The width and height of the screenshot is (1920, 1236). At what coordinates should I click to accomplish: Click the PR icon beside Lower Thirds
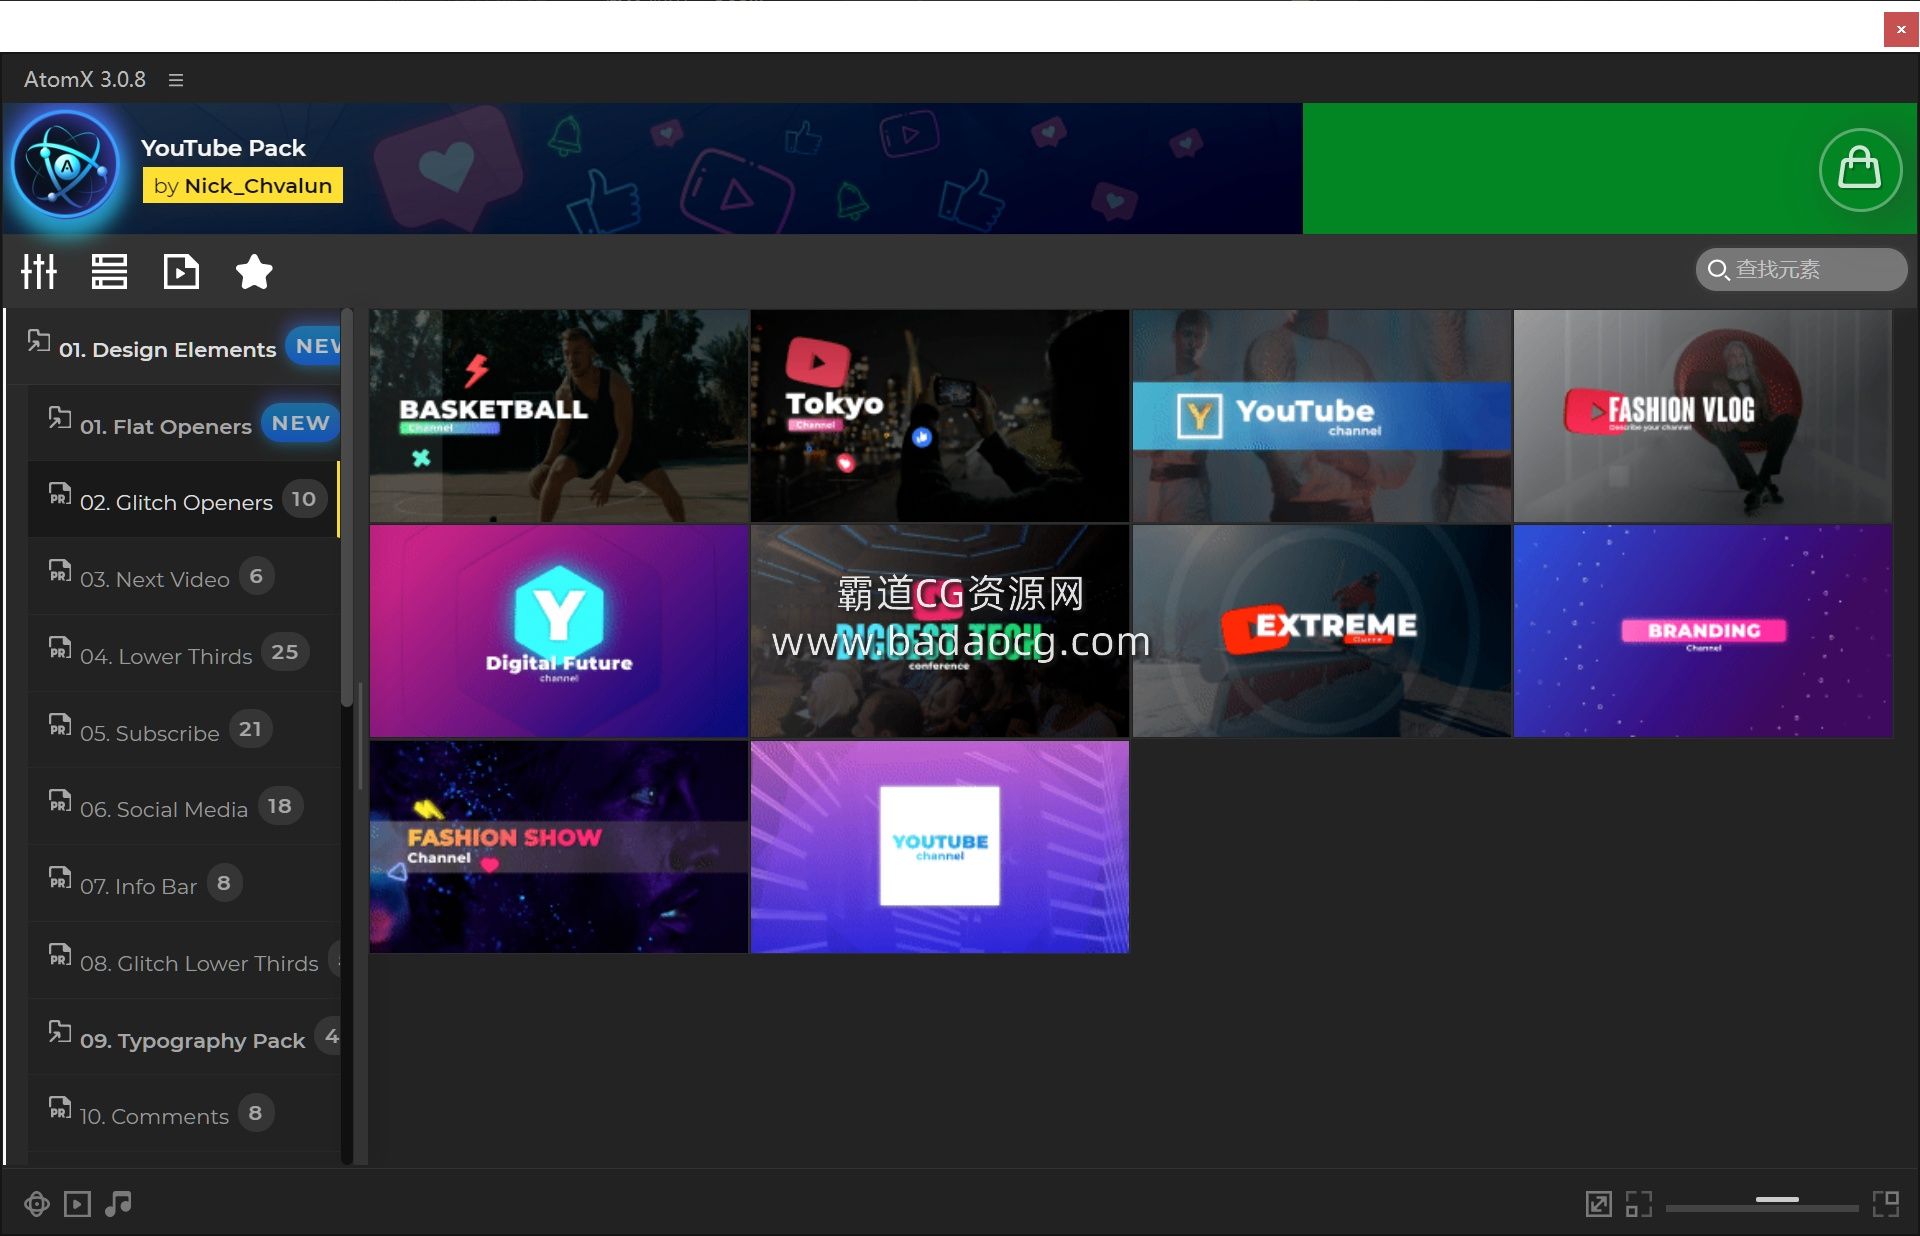60,648
